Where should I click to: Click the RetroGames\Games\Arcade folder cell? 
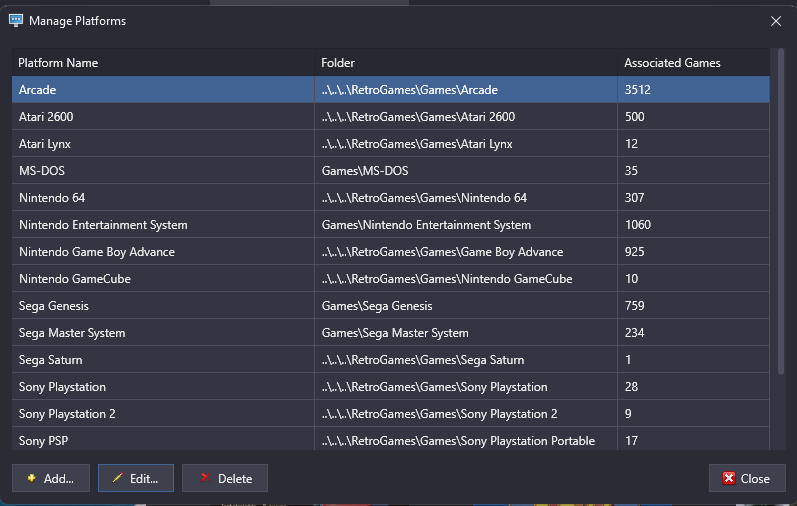coord(466,90)
